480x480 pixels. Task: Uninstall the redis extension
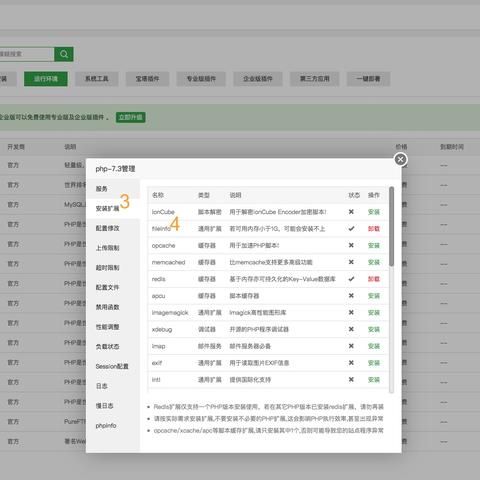pos(374,279)
